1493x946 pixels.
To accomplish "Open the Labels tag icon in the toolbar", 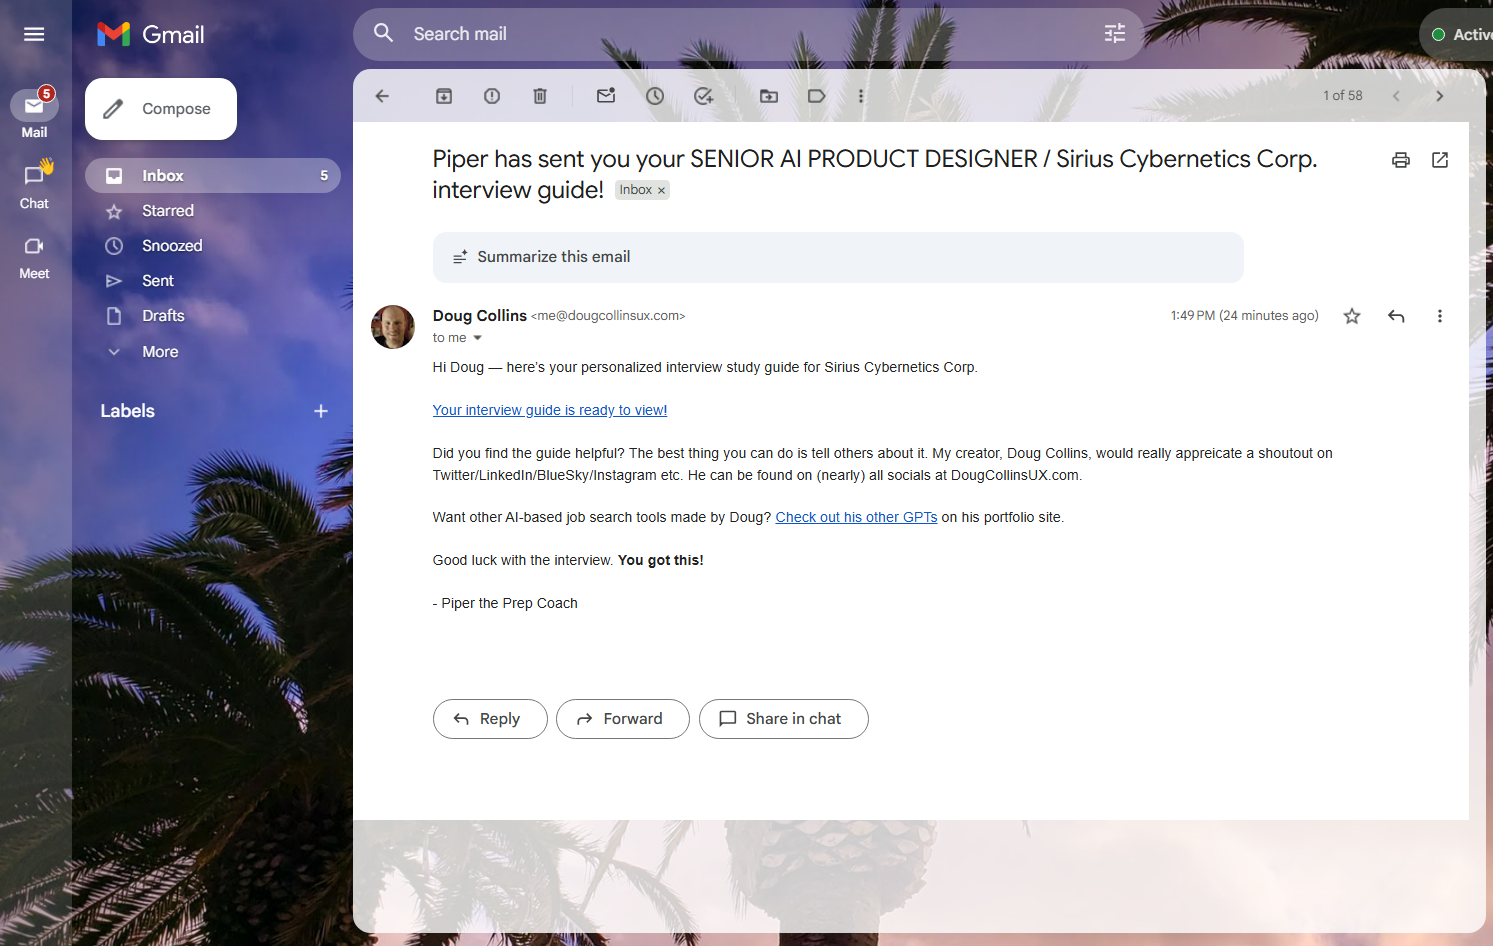I will point(817,96).
